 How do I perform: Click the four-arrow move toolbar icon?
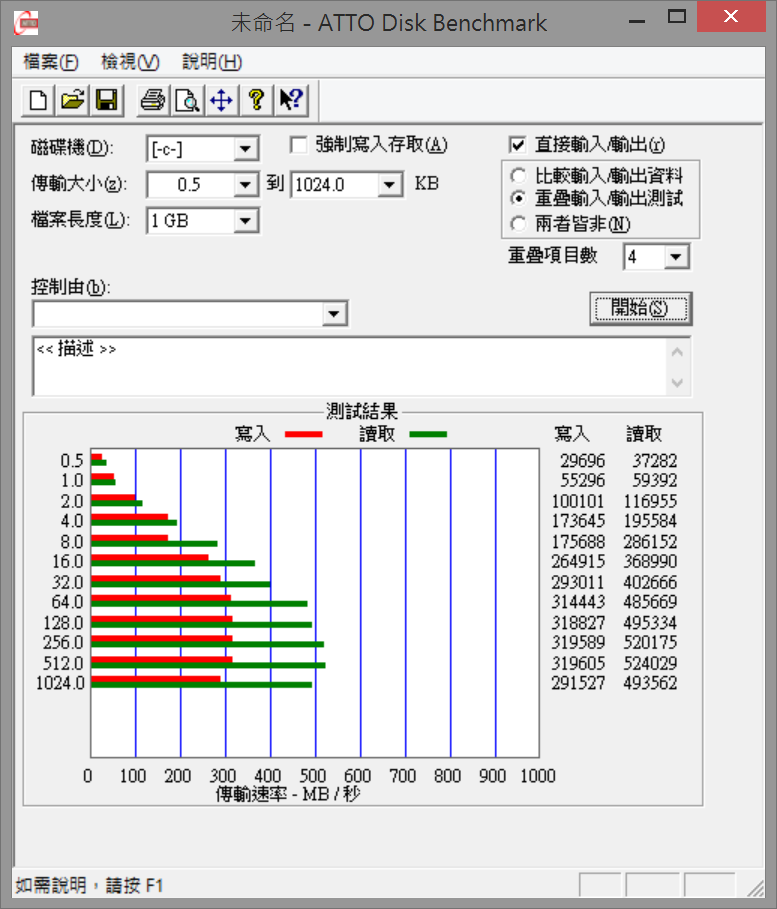(222, 100)
